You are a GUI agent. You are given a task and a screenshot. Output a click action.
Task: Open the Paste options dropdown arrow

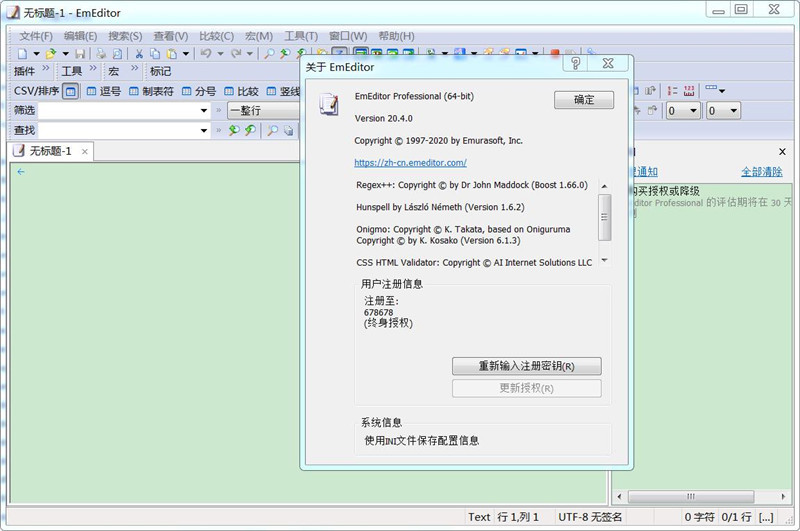[x=186, y=53]
